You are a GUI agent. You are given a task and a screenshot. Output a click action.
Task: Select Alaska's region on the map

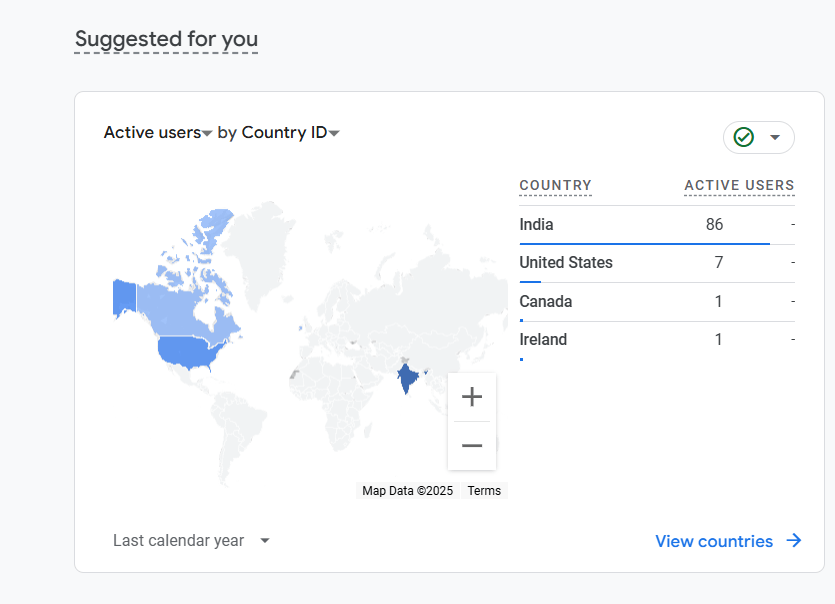click(124, 297)
